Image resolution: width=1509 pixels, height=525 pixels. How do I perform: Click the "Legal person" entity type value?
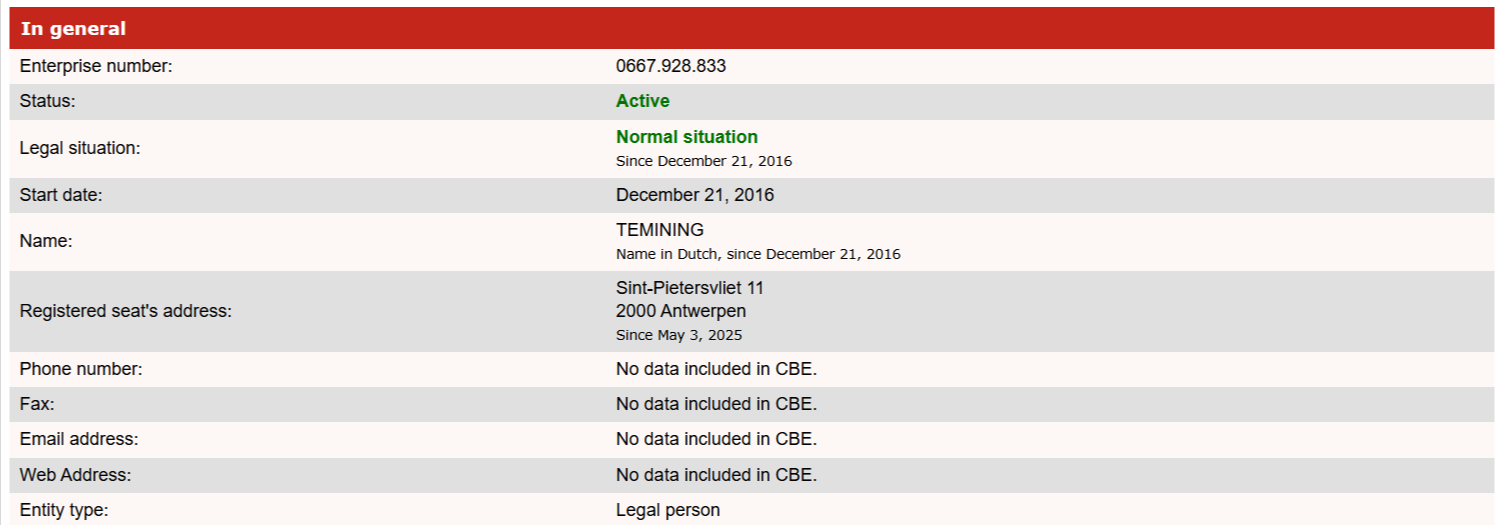point(668,510)
